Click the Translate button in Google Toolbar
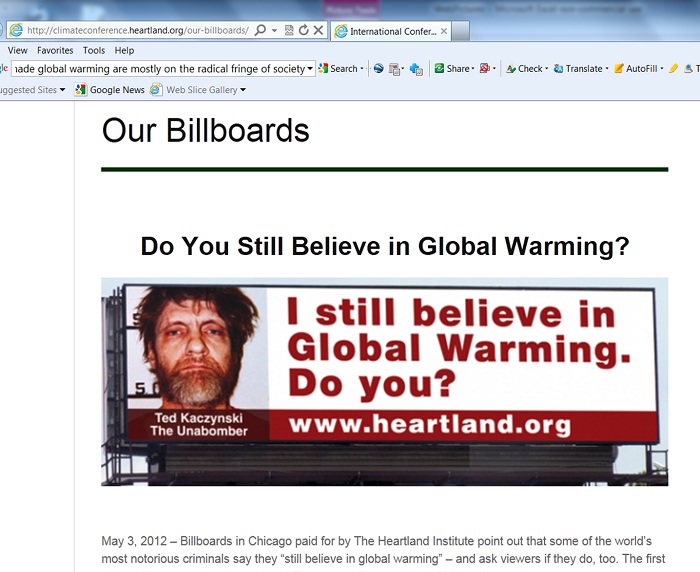This screenshot has height=572, width=700. click(x=578, y=69)
